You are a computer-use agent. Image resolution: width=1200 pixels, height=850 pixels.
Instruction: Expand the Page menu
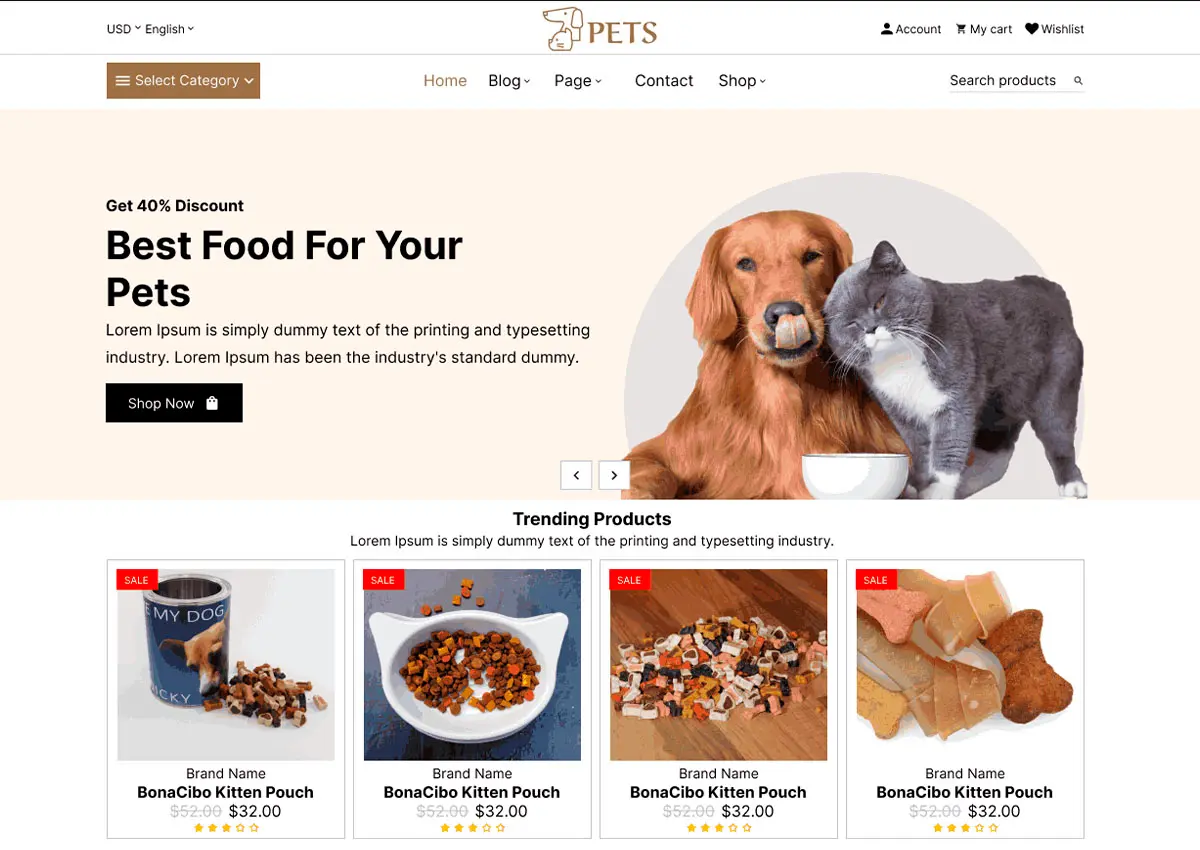click(x=578, y=81)
